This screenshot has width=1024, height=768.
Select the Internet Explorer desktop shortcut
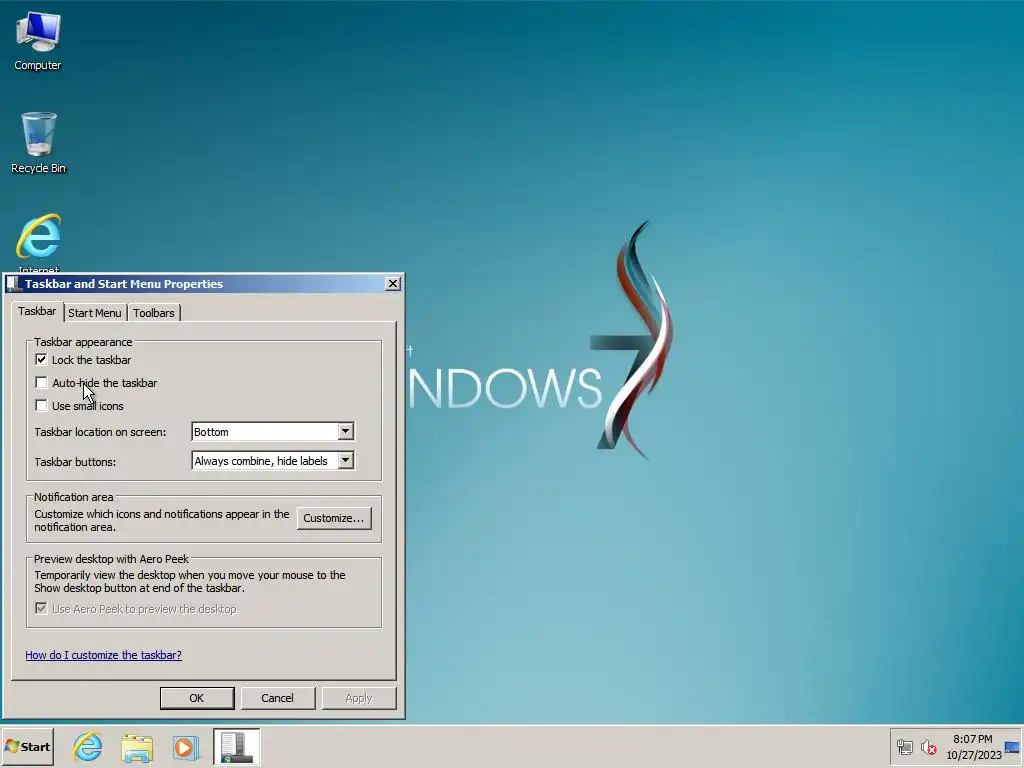point(39,242)
